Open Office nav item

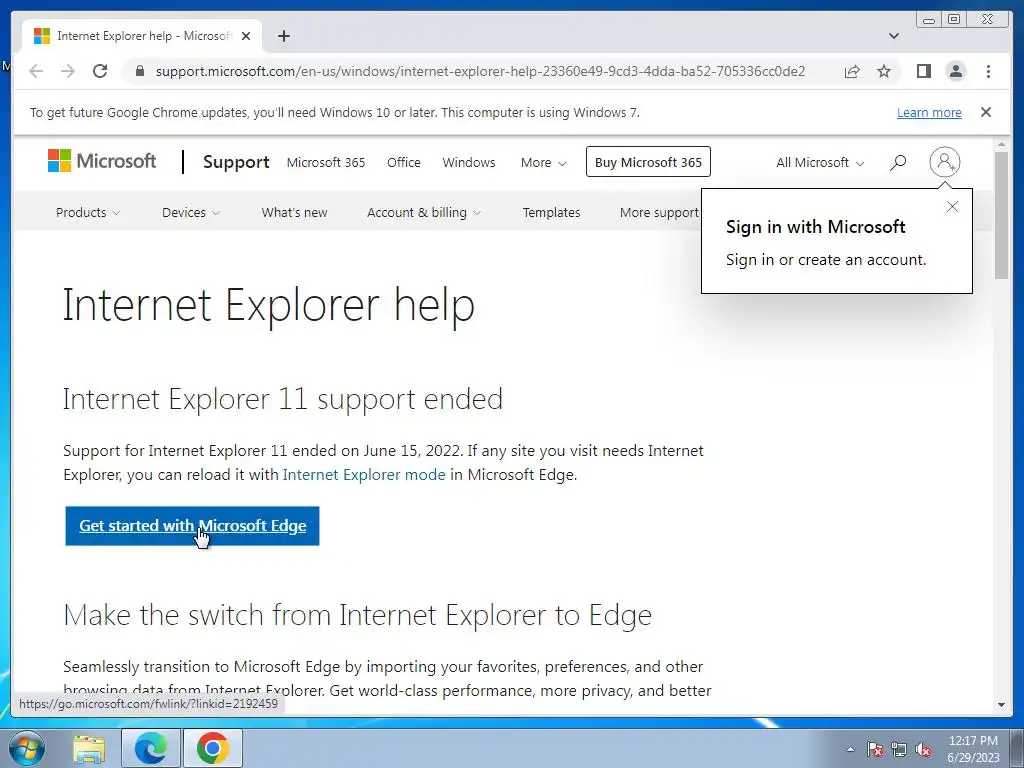click(404, 162)
